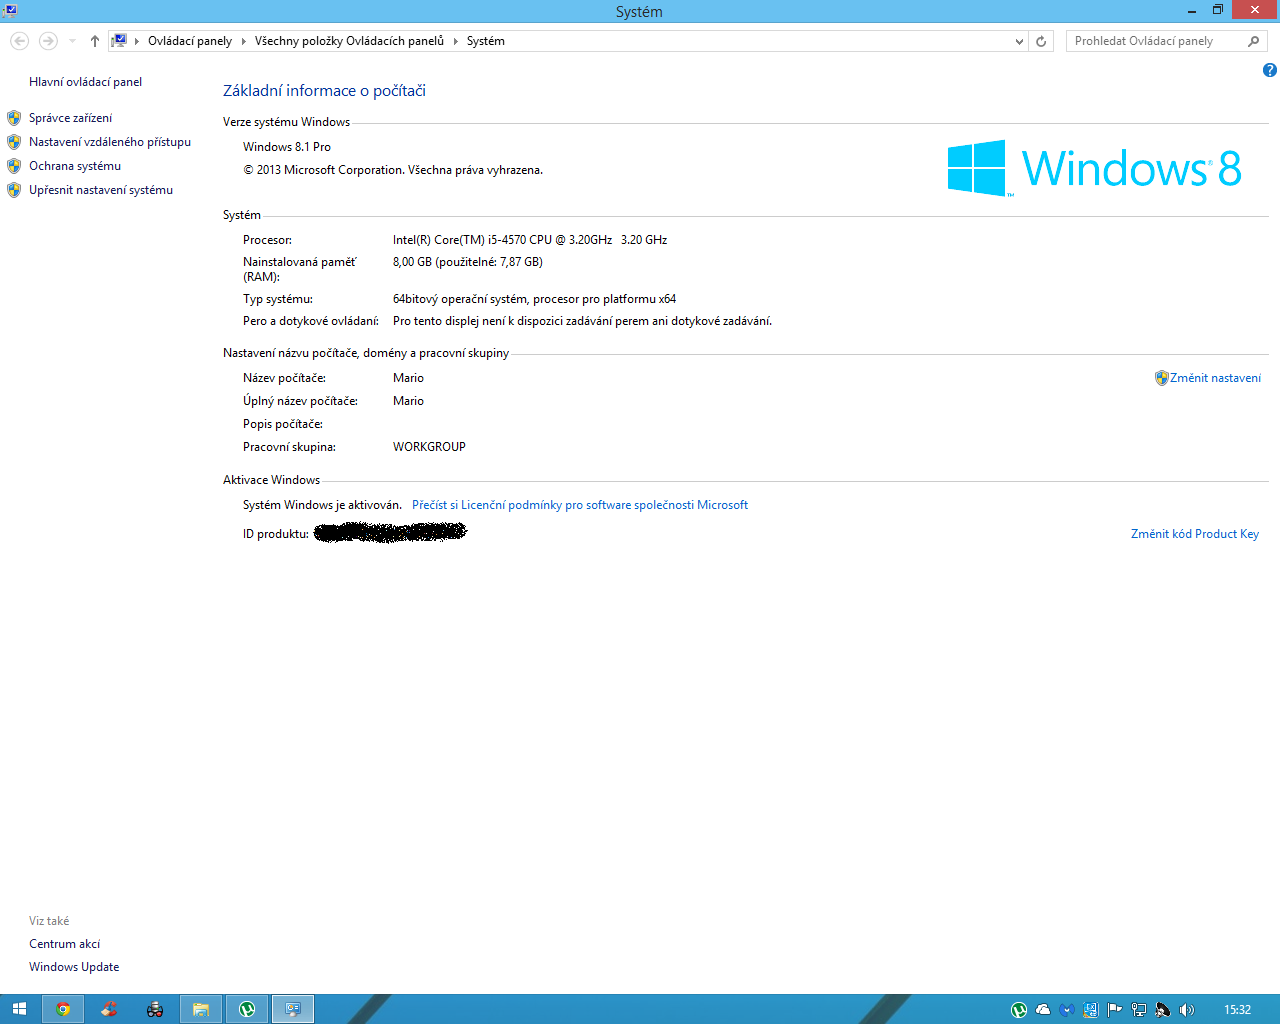Select 'Všechny položky Ovládacích panelů' breadcrumb

point(349,41)
